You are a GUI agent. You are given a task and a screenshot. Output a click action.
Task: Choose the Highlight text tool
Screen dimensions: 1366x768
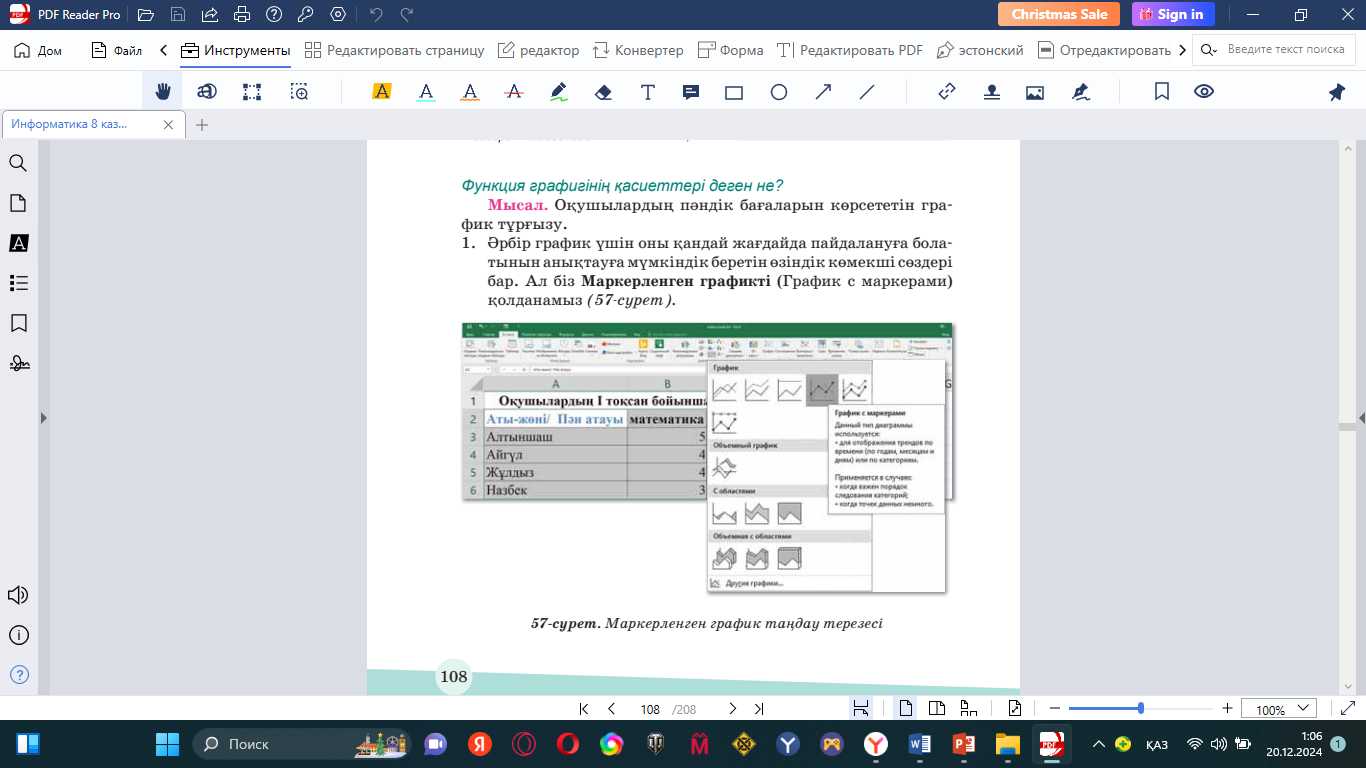(381, 92)
